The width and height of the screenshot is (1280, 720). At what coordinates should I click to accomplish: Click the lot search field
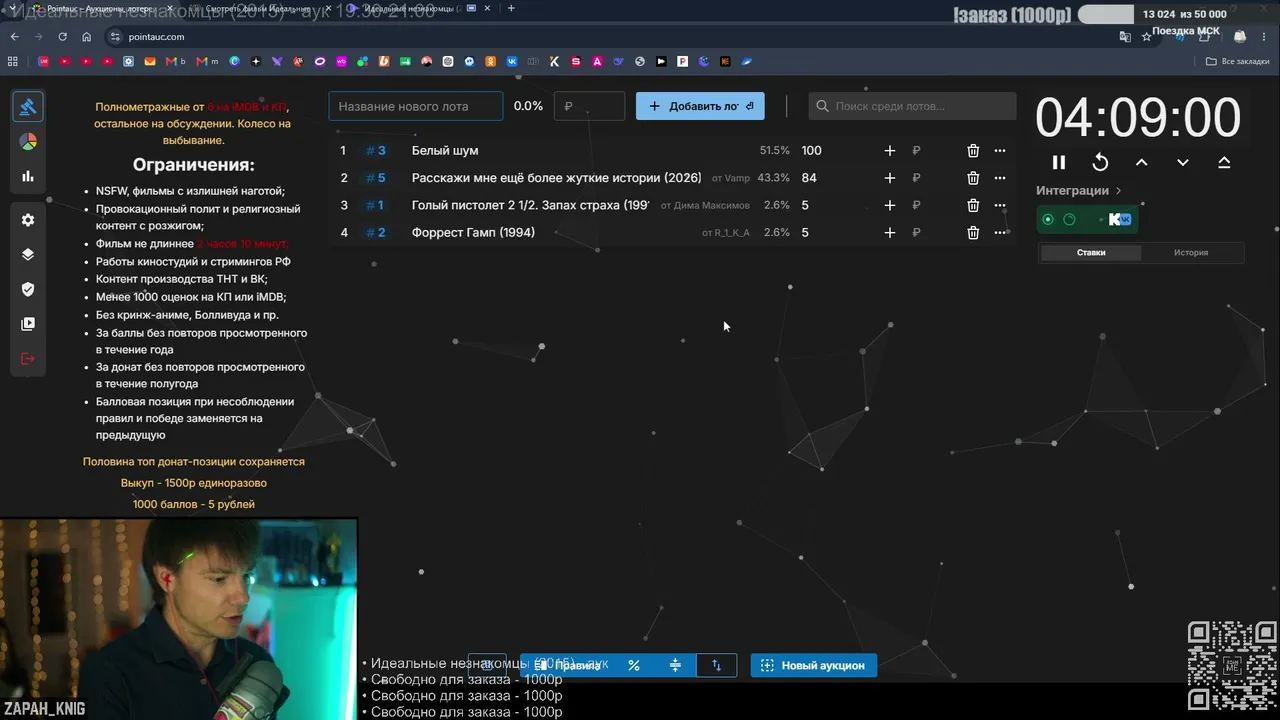point(912,106)
